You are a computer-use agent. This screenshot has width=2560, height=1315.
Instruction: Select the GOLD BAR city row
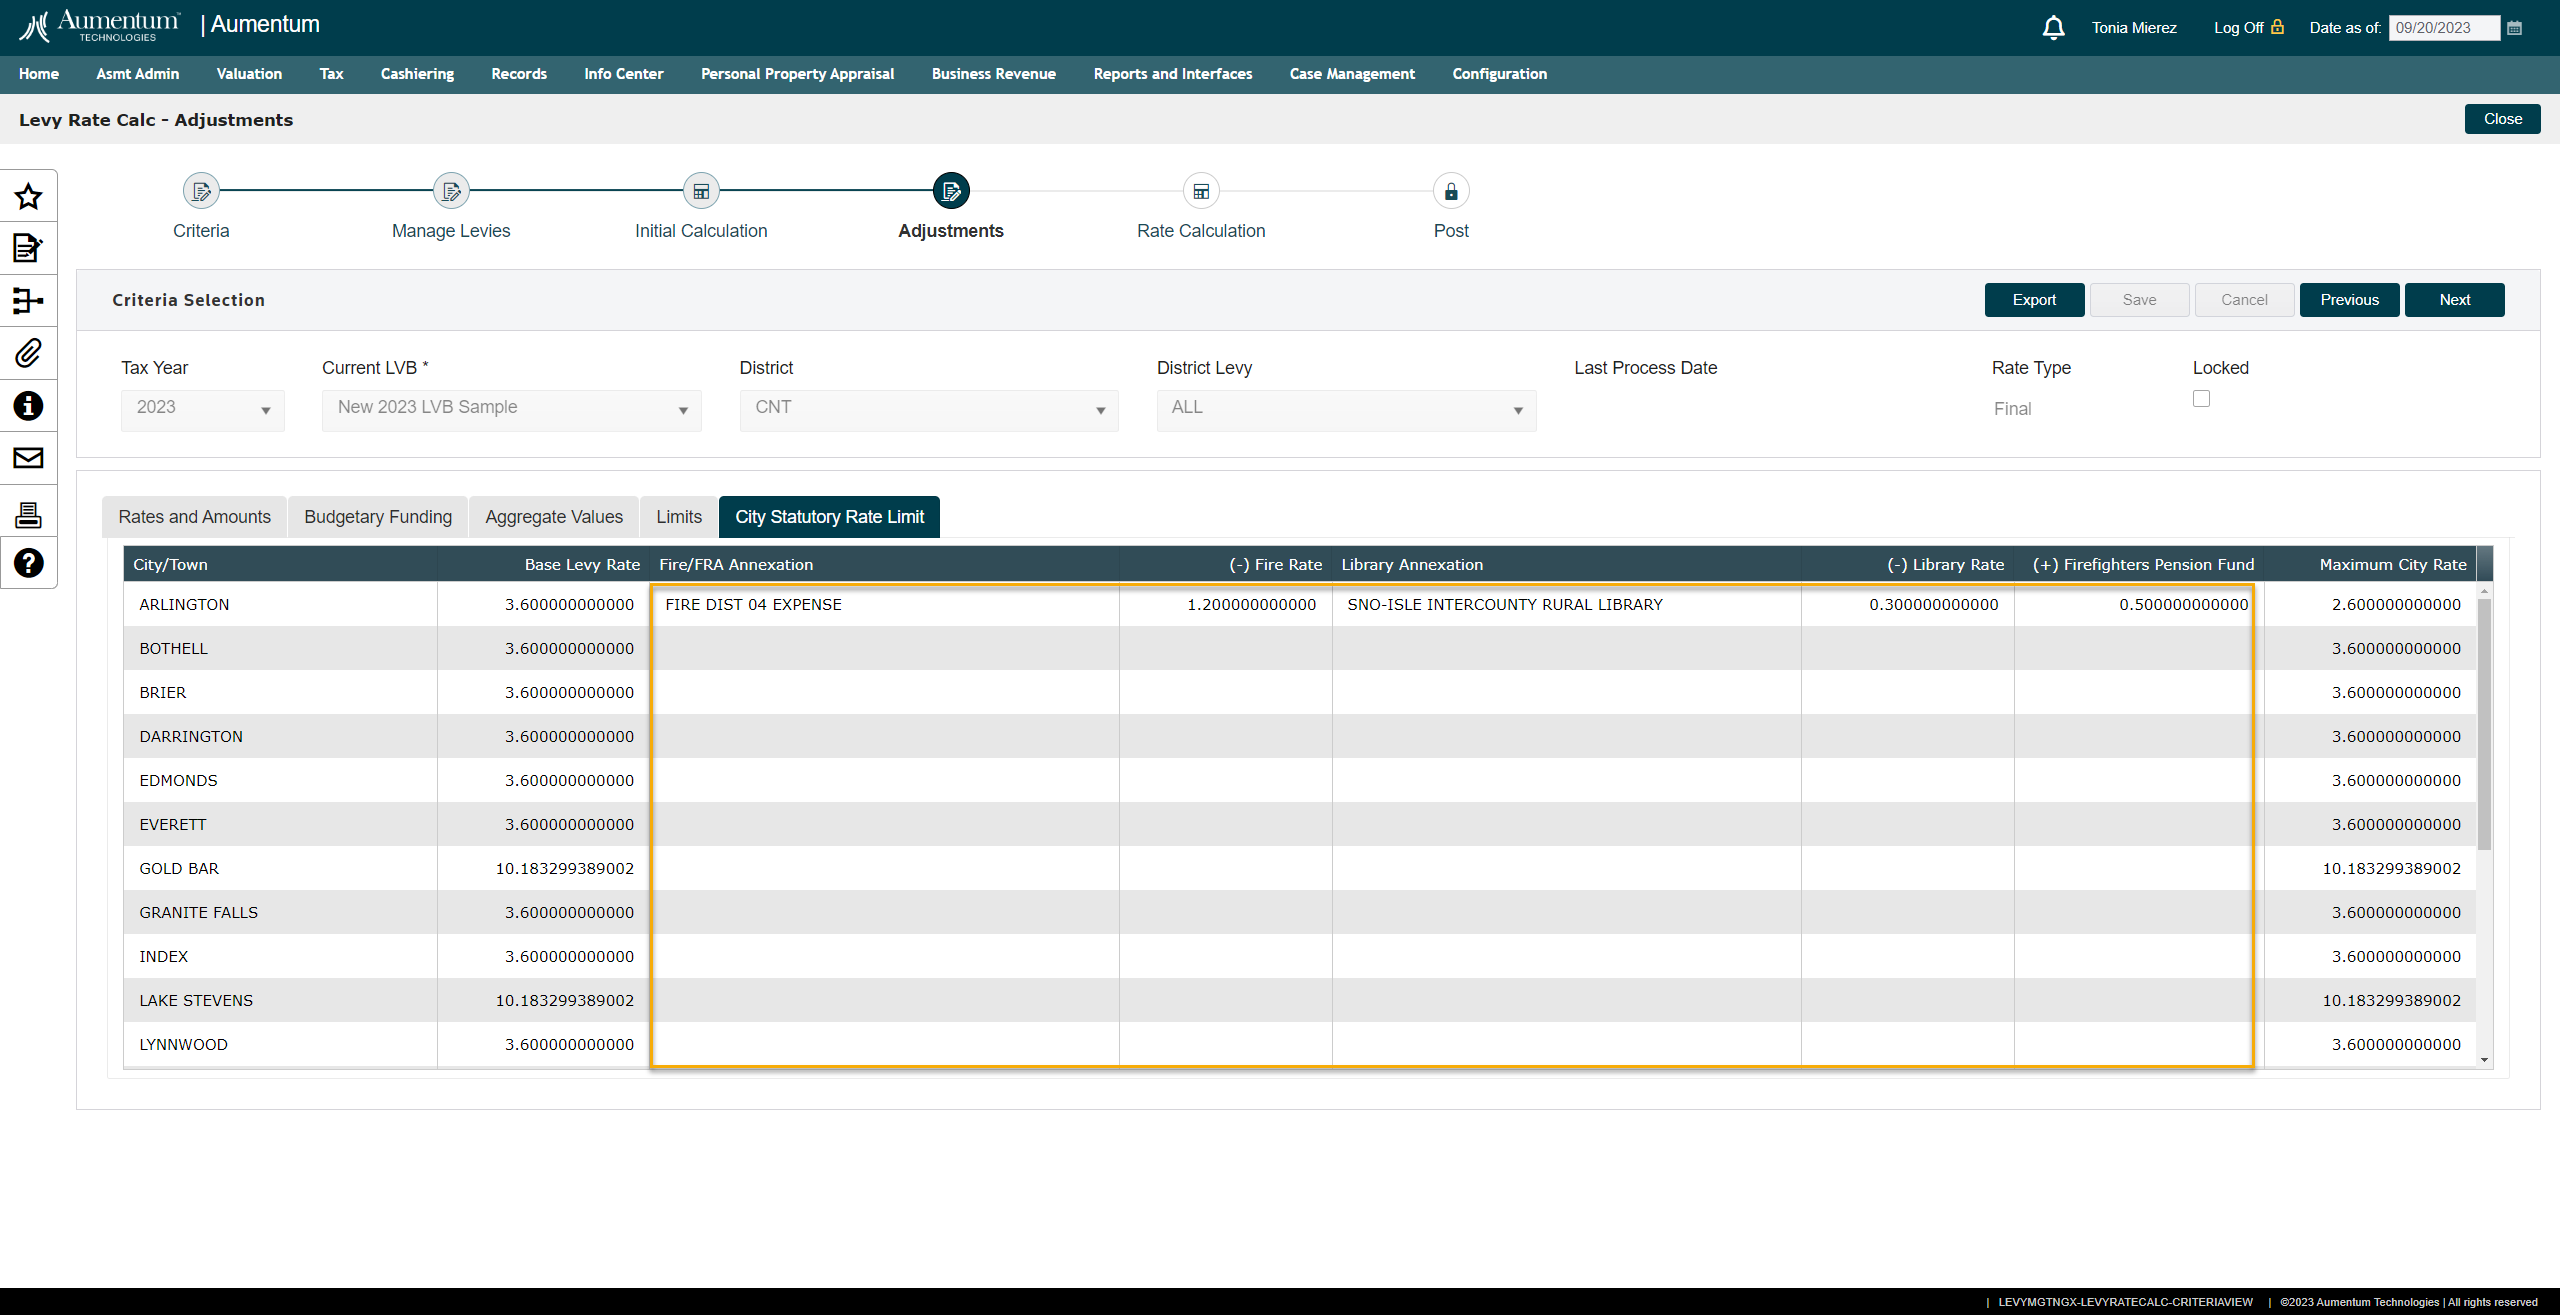1300,868
